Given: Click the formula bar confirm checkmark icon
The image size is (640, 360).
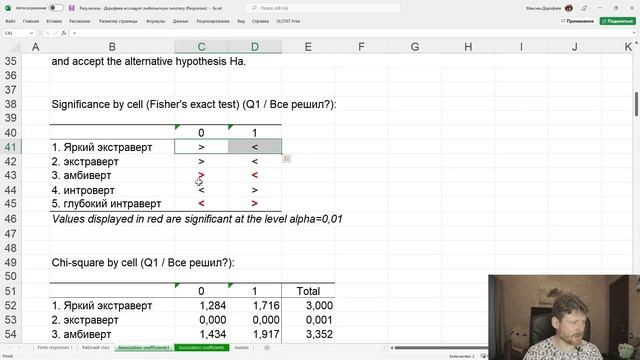Looking at the screenshot, I should pos(56,33).
